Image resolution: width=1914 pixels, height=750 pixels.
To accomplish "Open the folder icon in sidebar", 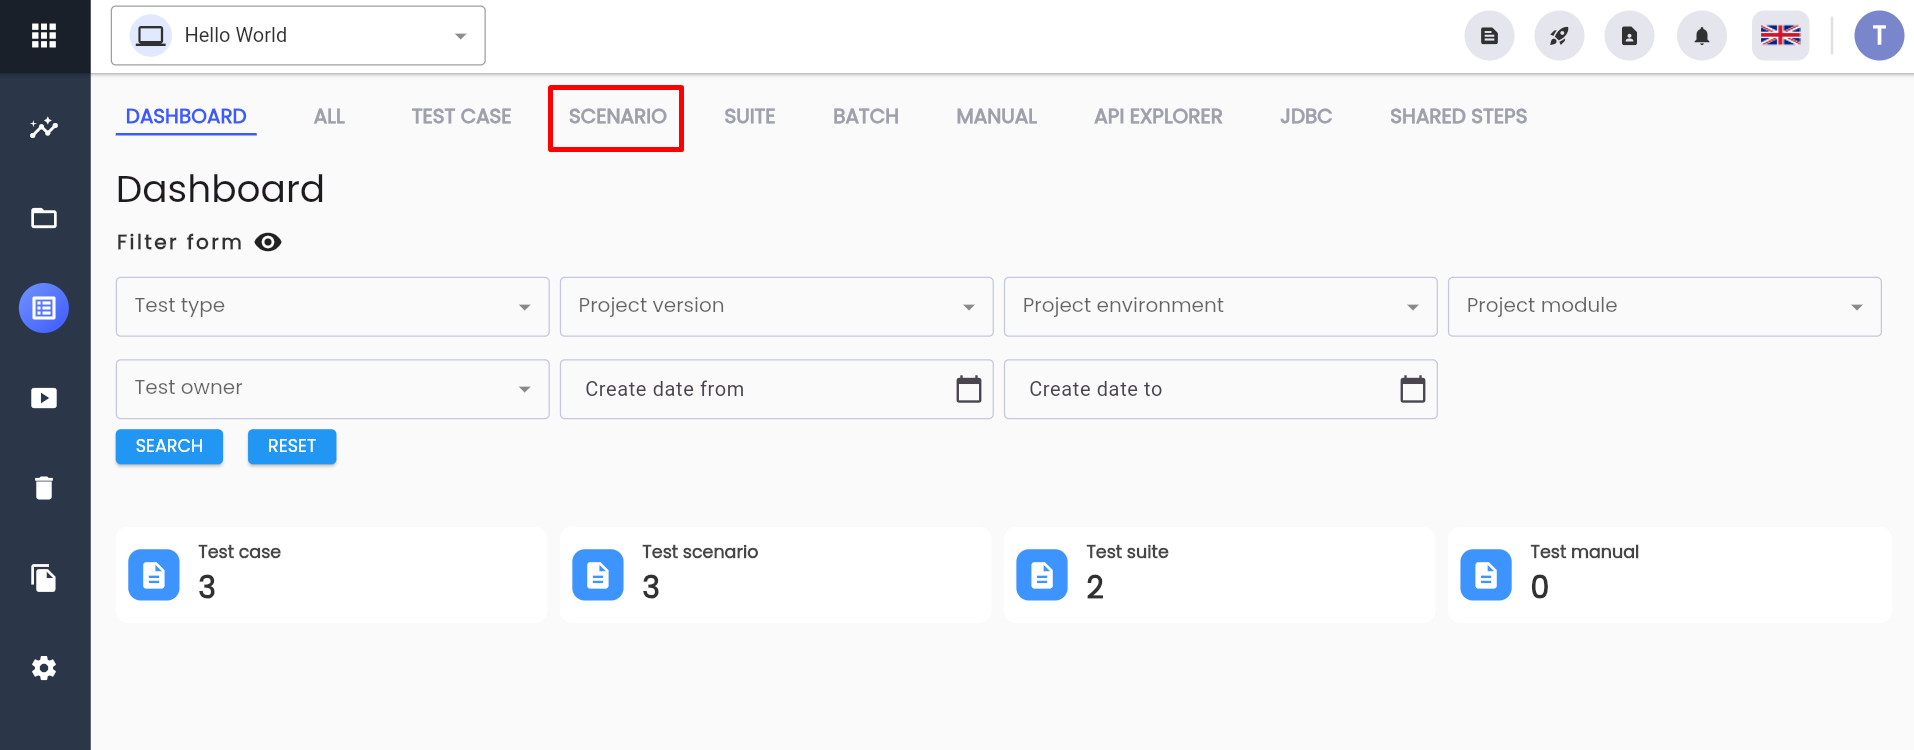I will coord(44,218).
